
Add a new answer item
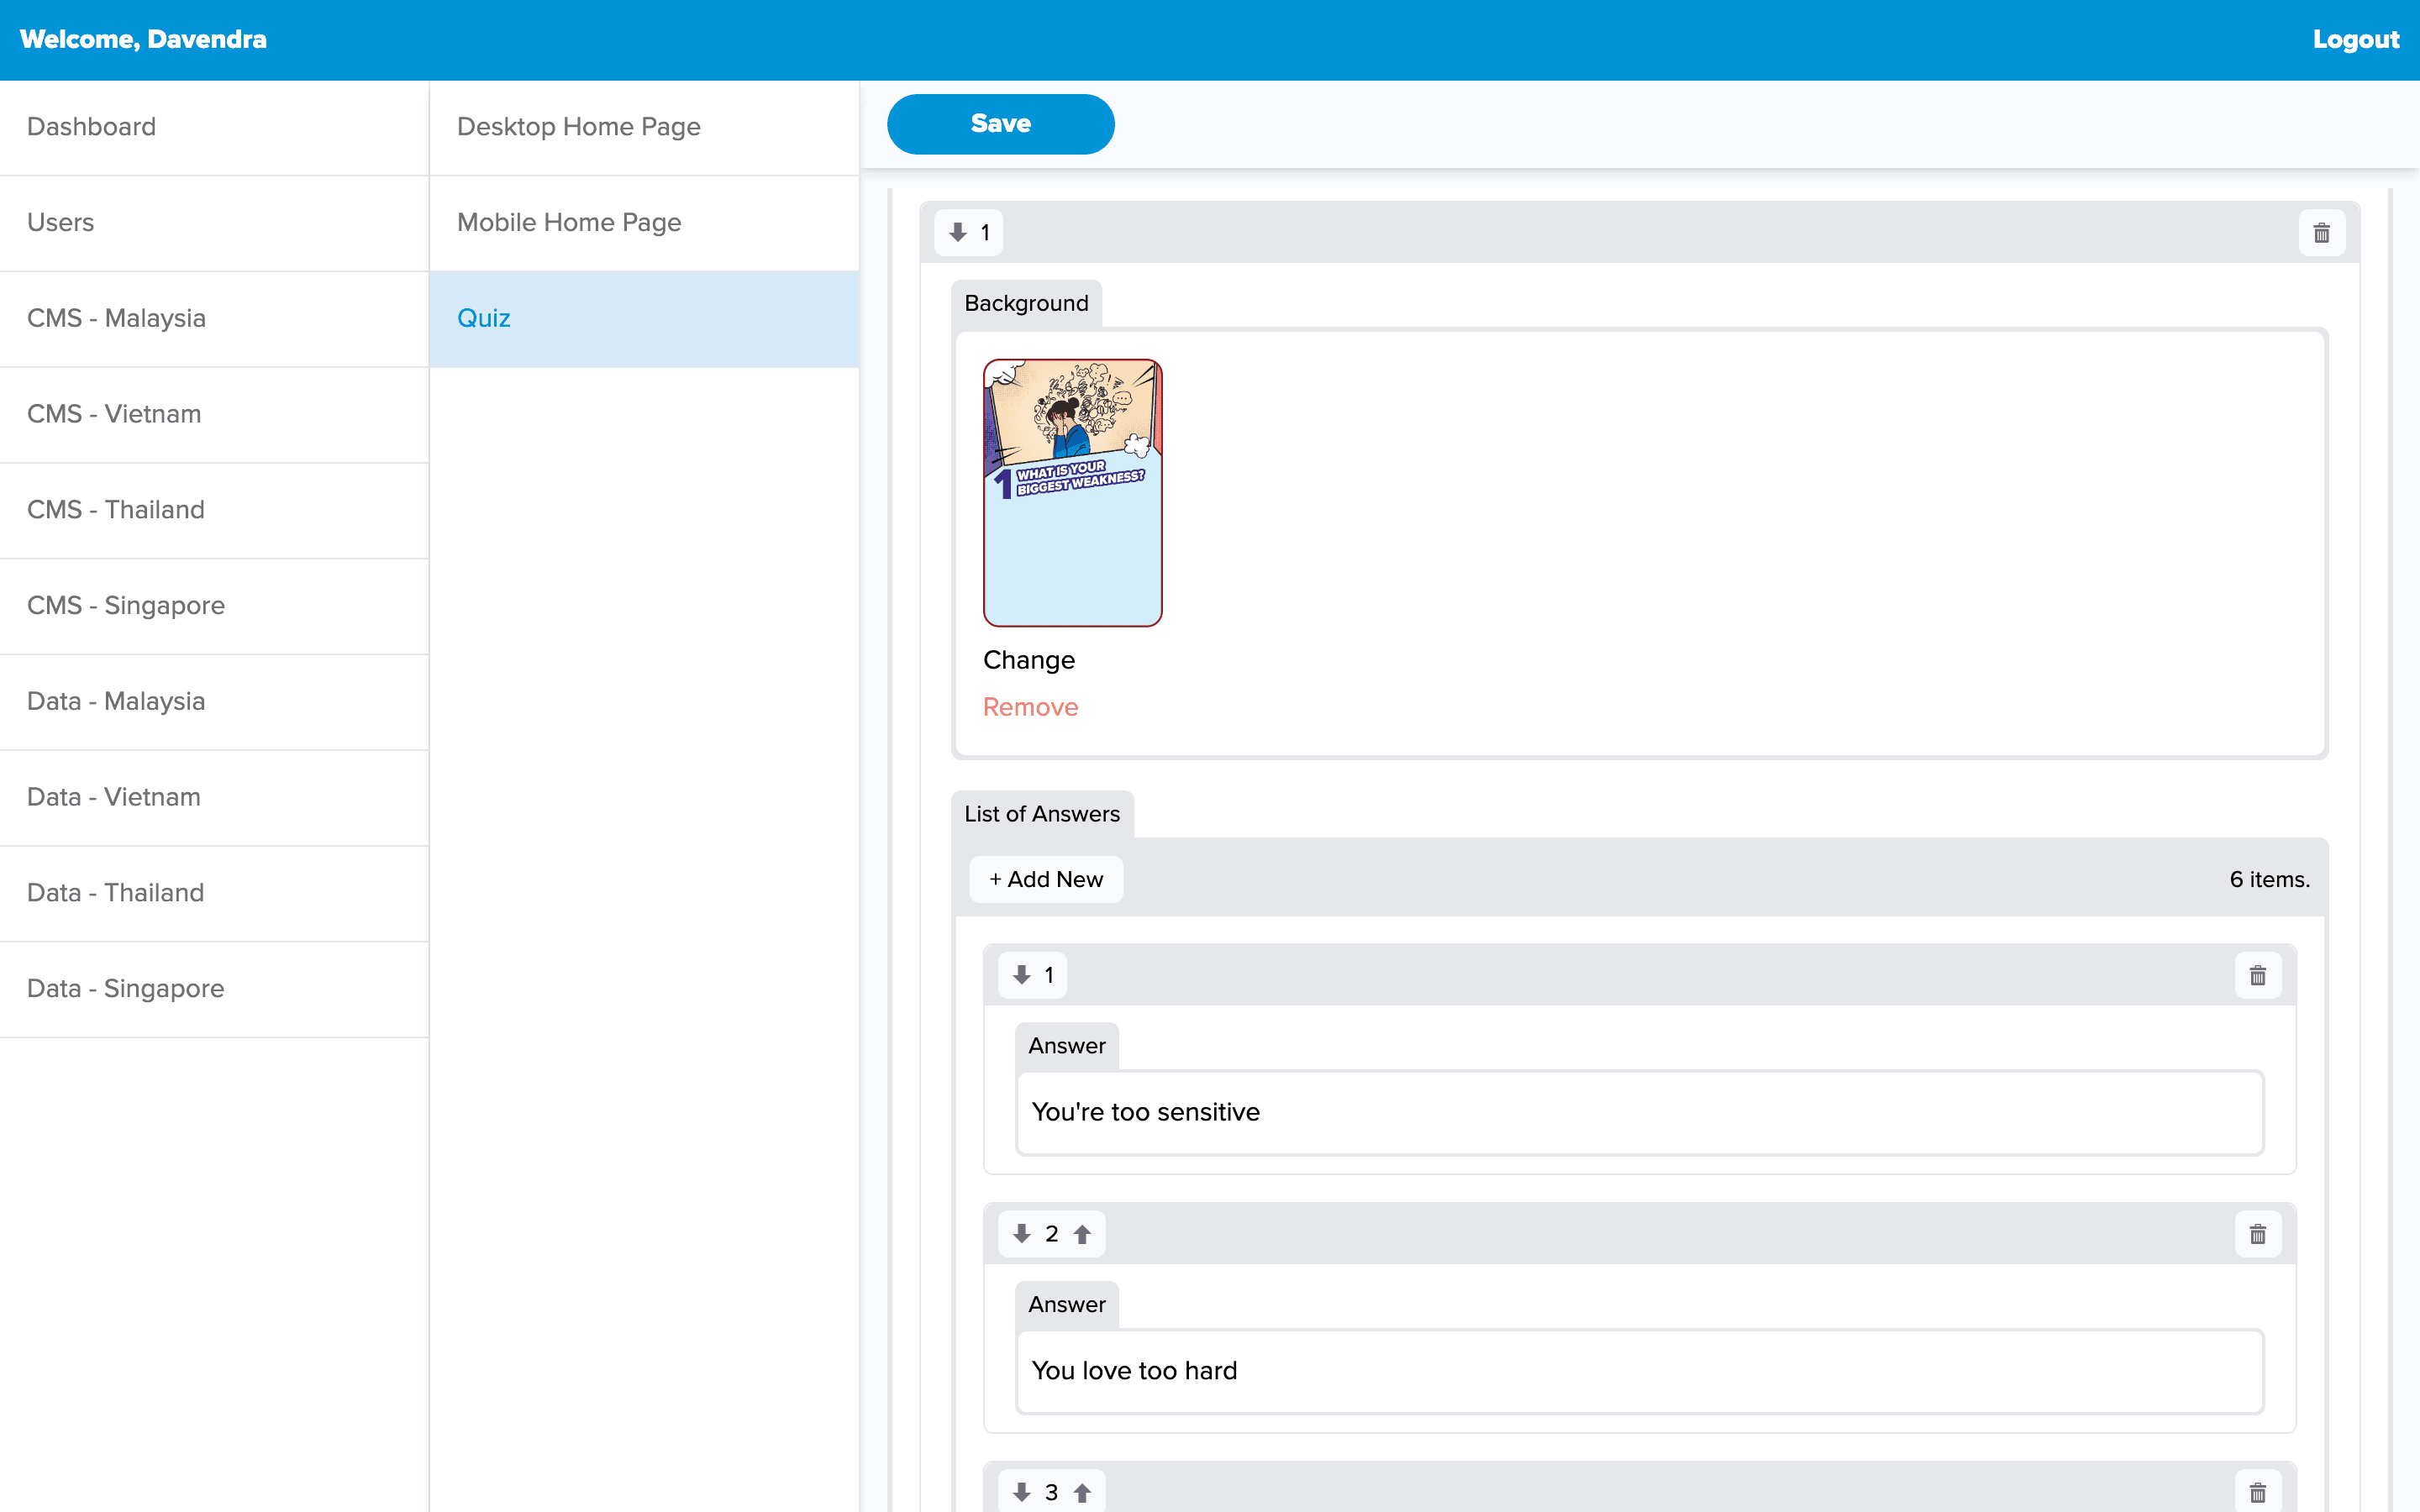point(1046,879)
